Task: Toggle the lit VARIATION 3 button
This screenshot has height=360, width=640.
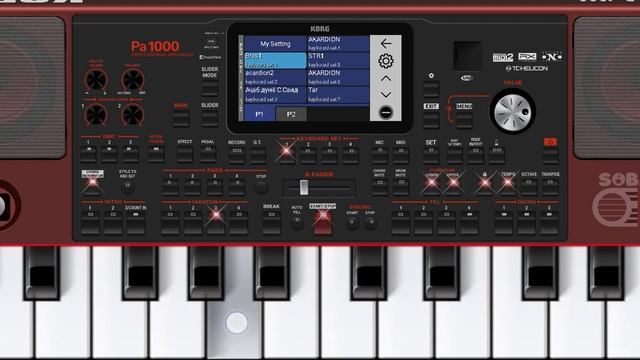Action: (216, 222)
